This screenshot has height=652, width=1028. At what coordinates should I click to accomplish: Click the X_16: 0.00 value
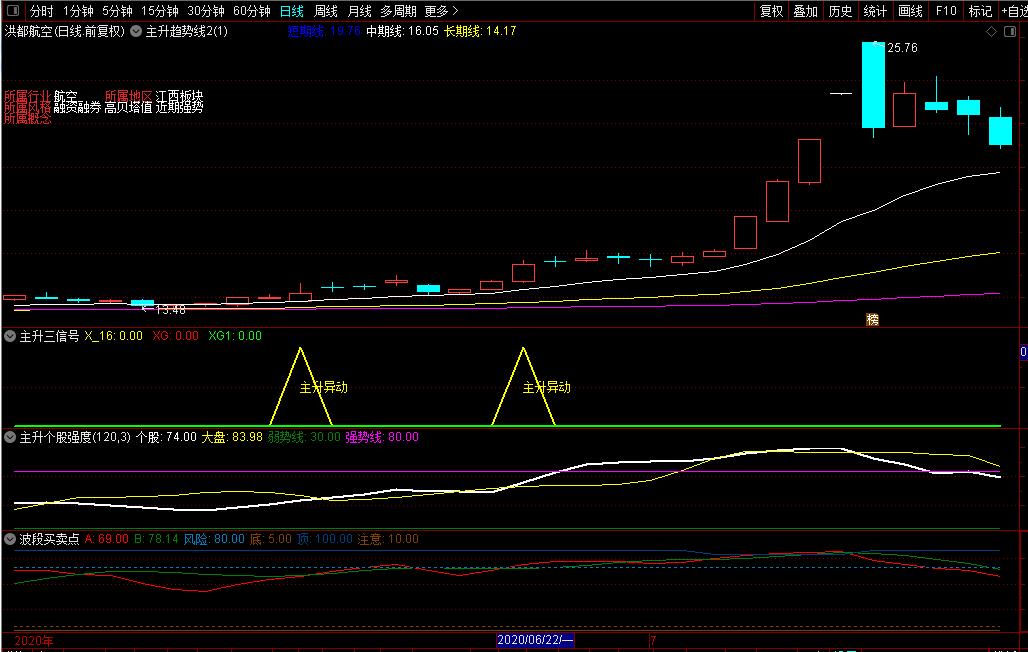[113, 336]
